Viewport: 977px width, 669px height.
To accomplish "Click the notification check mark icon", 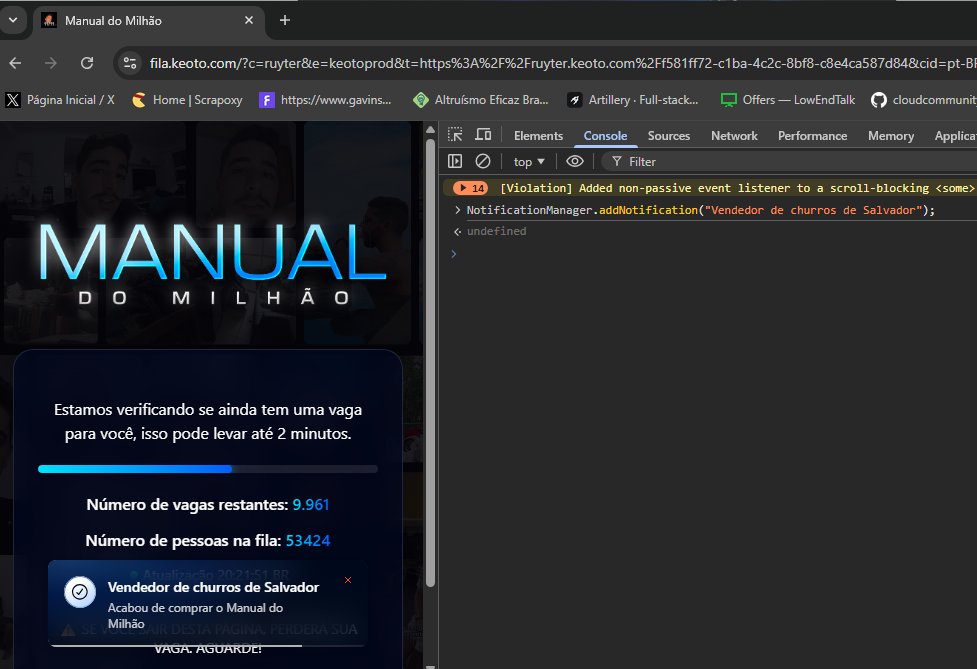I will pyautogui.click(x=80, y=592).
